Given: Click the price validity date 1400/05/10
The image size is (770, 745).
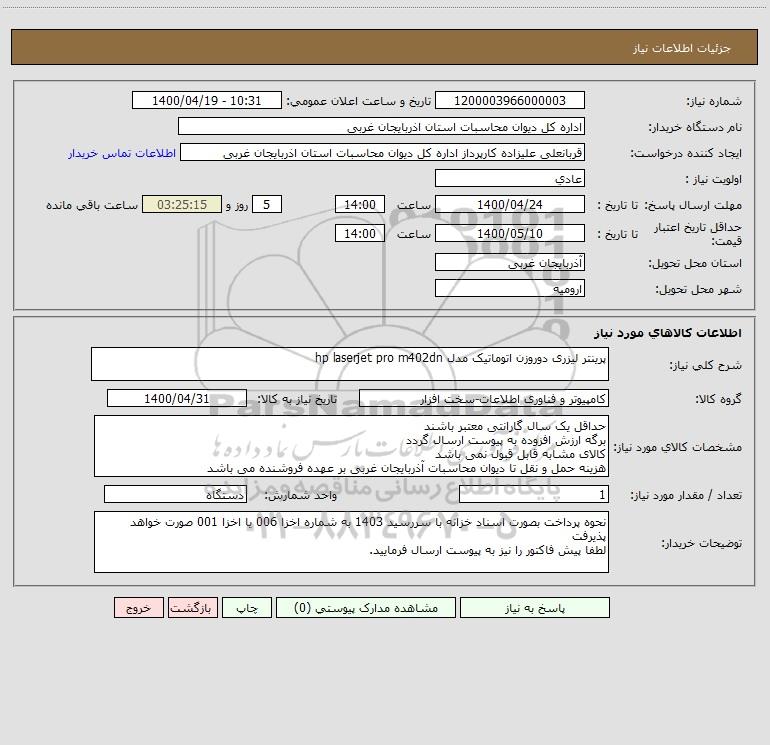Looking at the screenshot, I should (x=510, y=233).
